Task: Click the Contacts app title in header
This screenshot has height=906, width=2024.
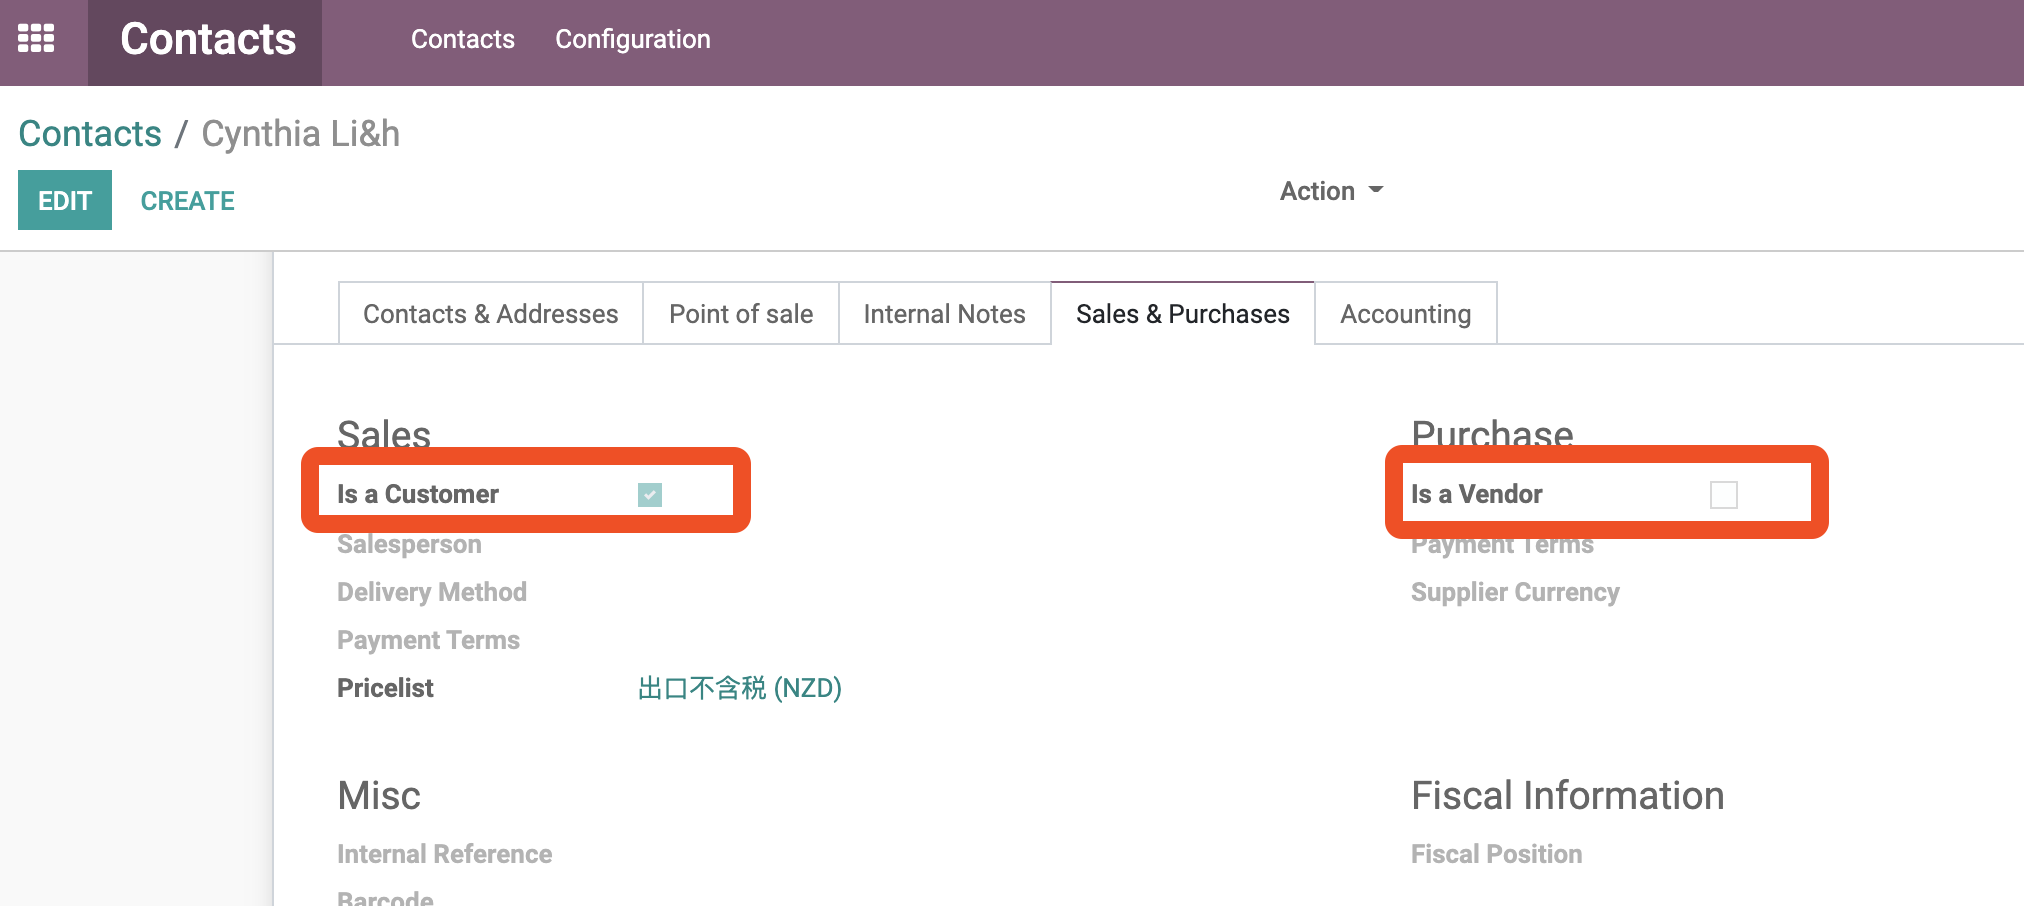Action: tap(208, 39)
